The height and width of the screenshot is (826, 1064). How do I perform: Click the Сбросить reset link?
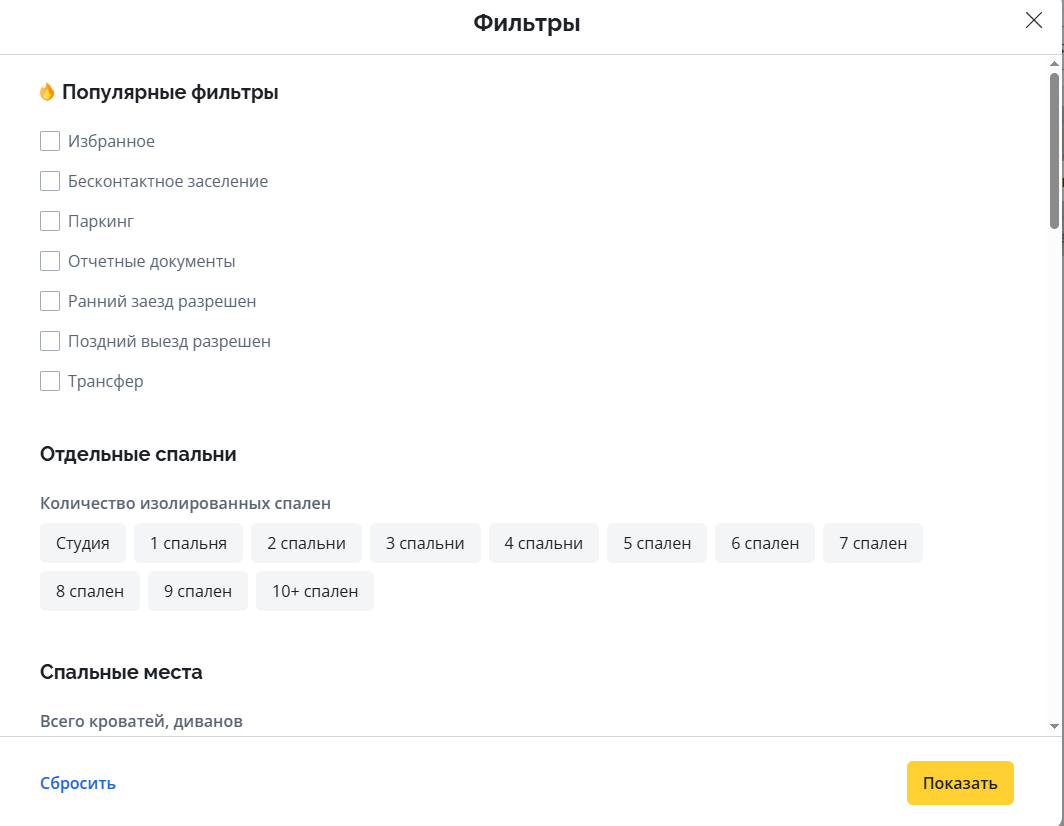point(78,783)
